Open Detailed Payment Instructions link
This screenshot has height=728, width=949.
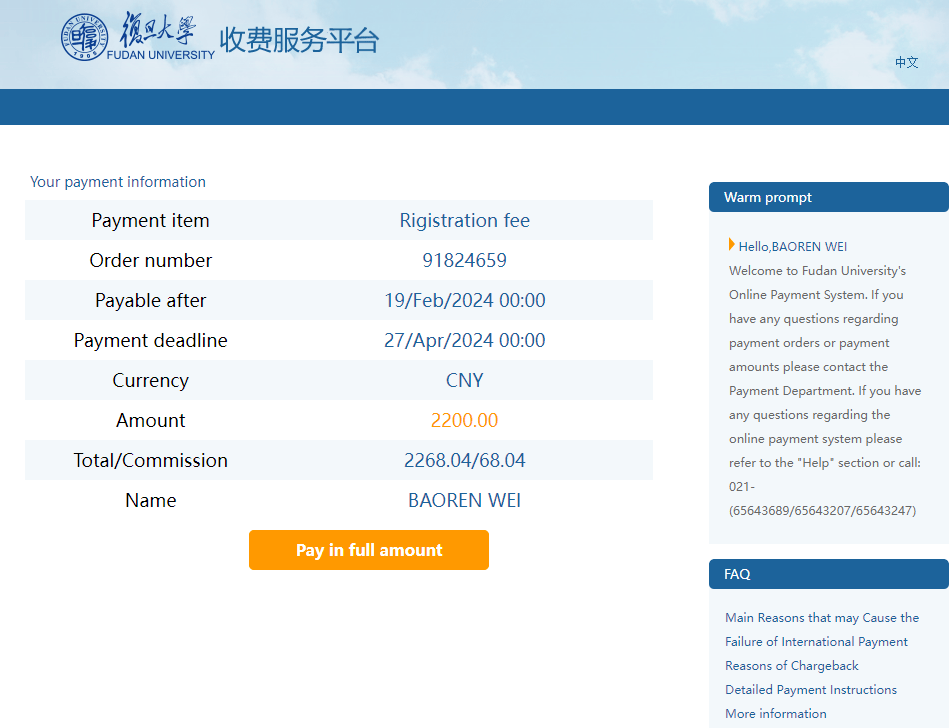[x=810, y=689]
